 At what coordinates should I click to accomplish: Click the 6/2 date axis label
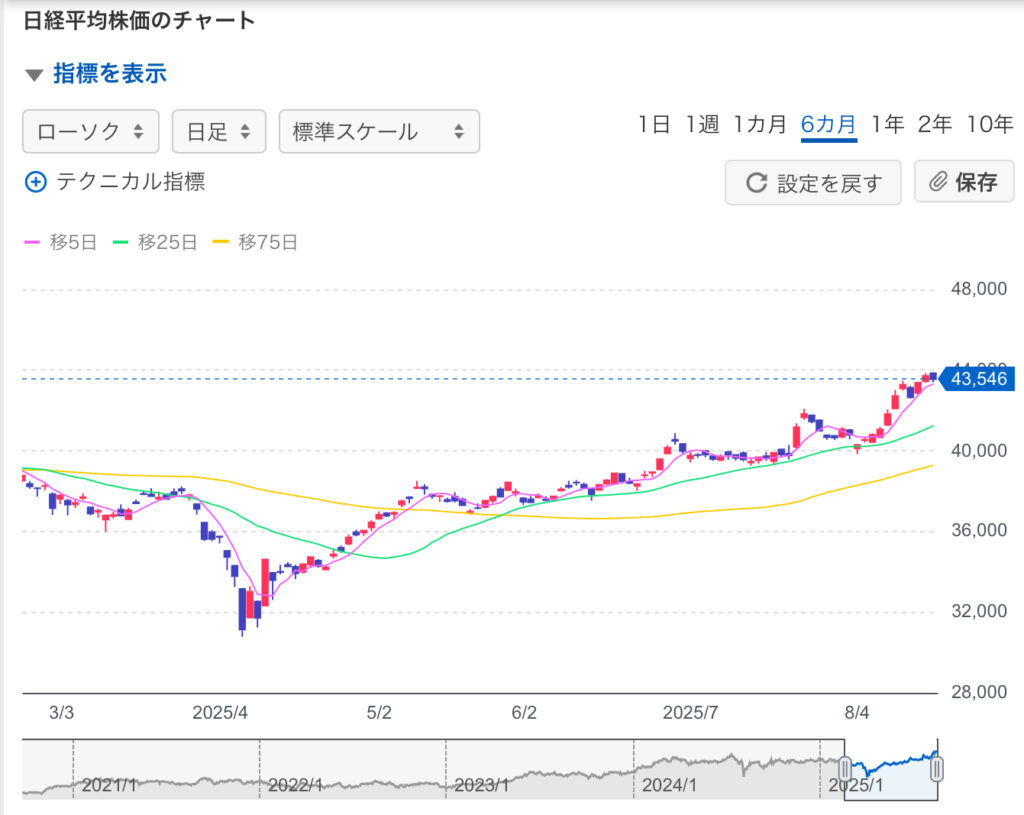[x=524, y=712]
